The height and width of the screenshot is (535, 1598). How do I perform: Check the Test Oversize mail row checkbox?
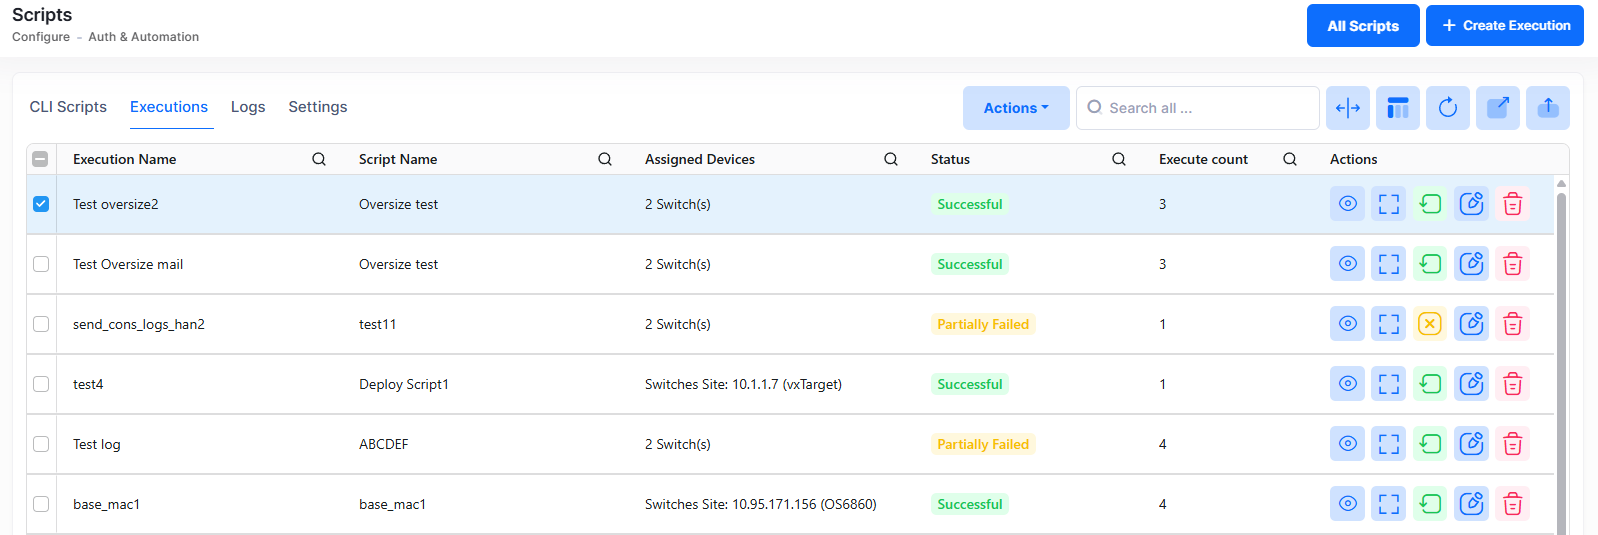[41, 264]
